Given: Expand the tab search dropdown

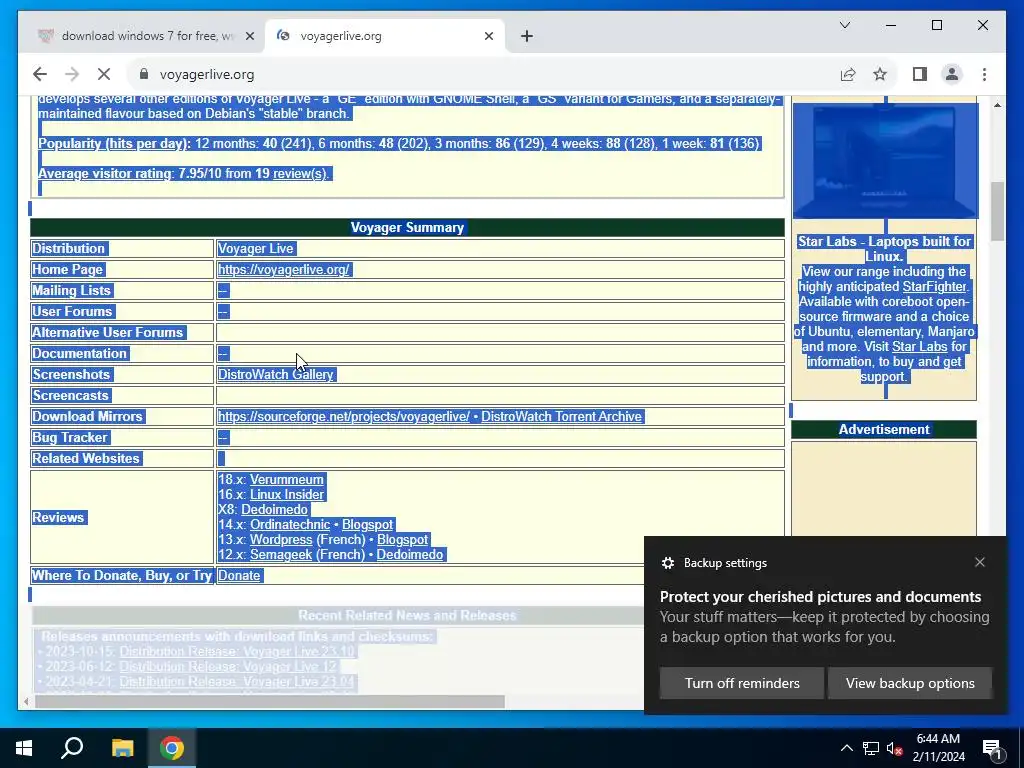Looking at the screenshot, I should tap(844, 25).
